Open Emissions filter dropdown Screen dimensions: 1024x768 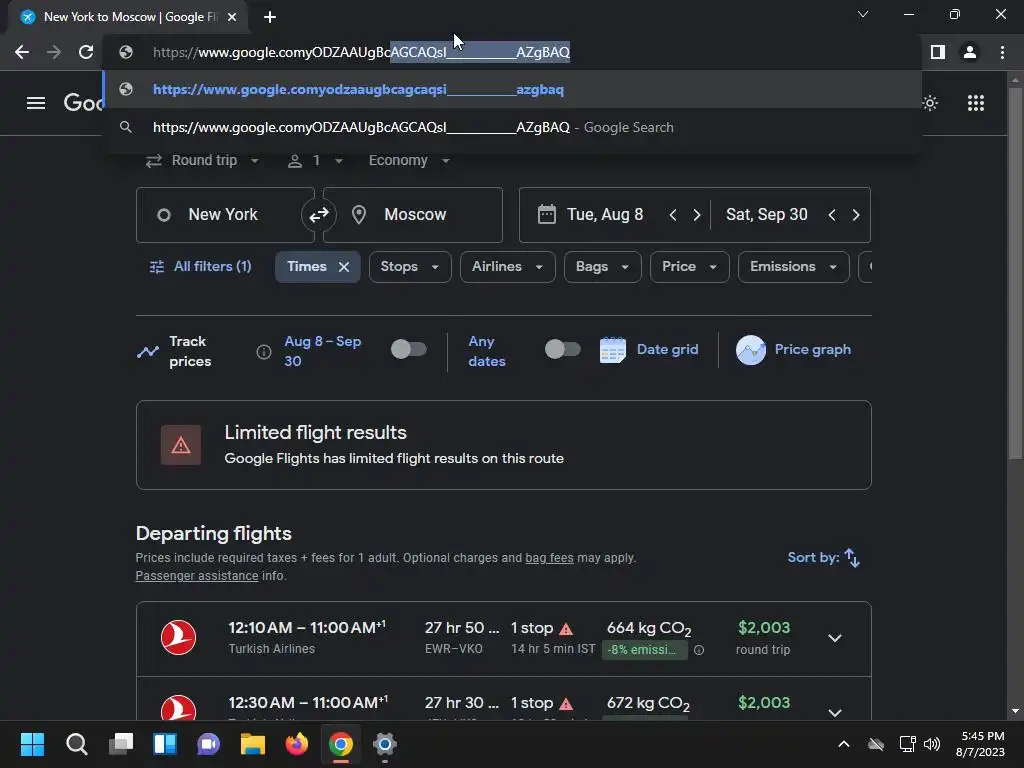point(793,266)
